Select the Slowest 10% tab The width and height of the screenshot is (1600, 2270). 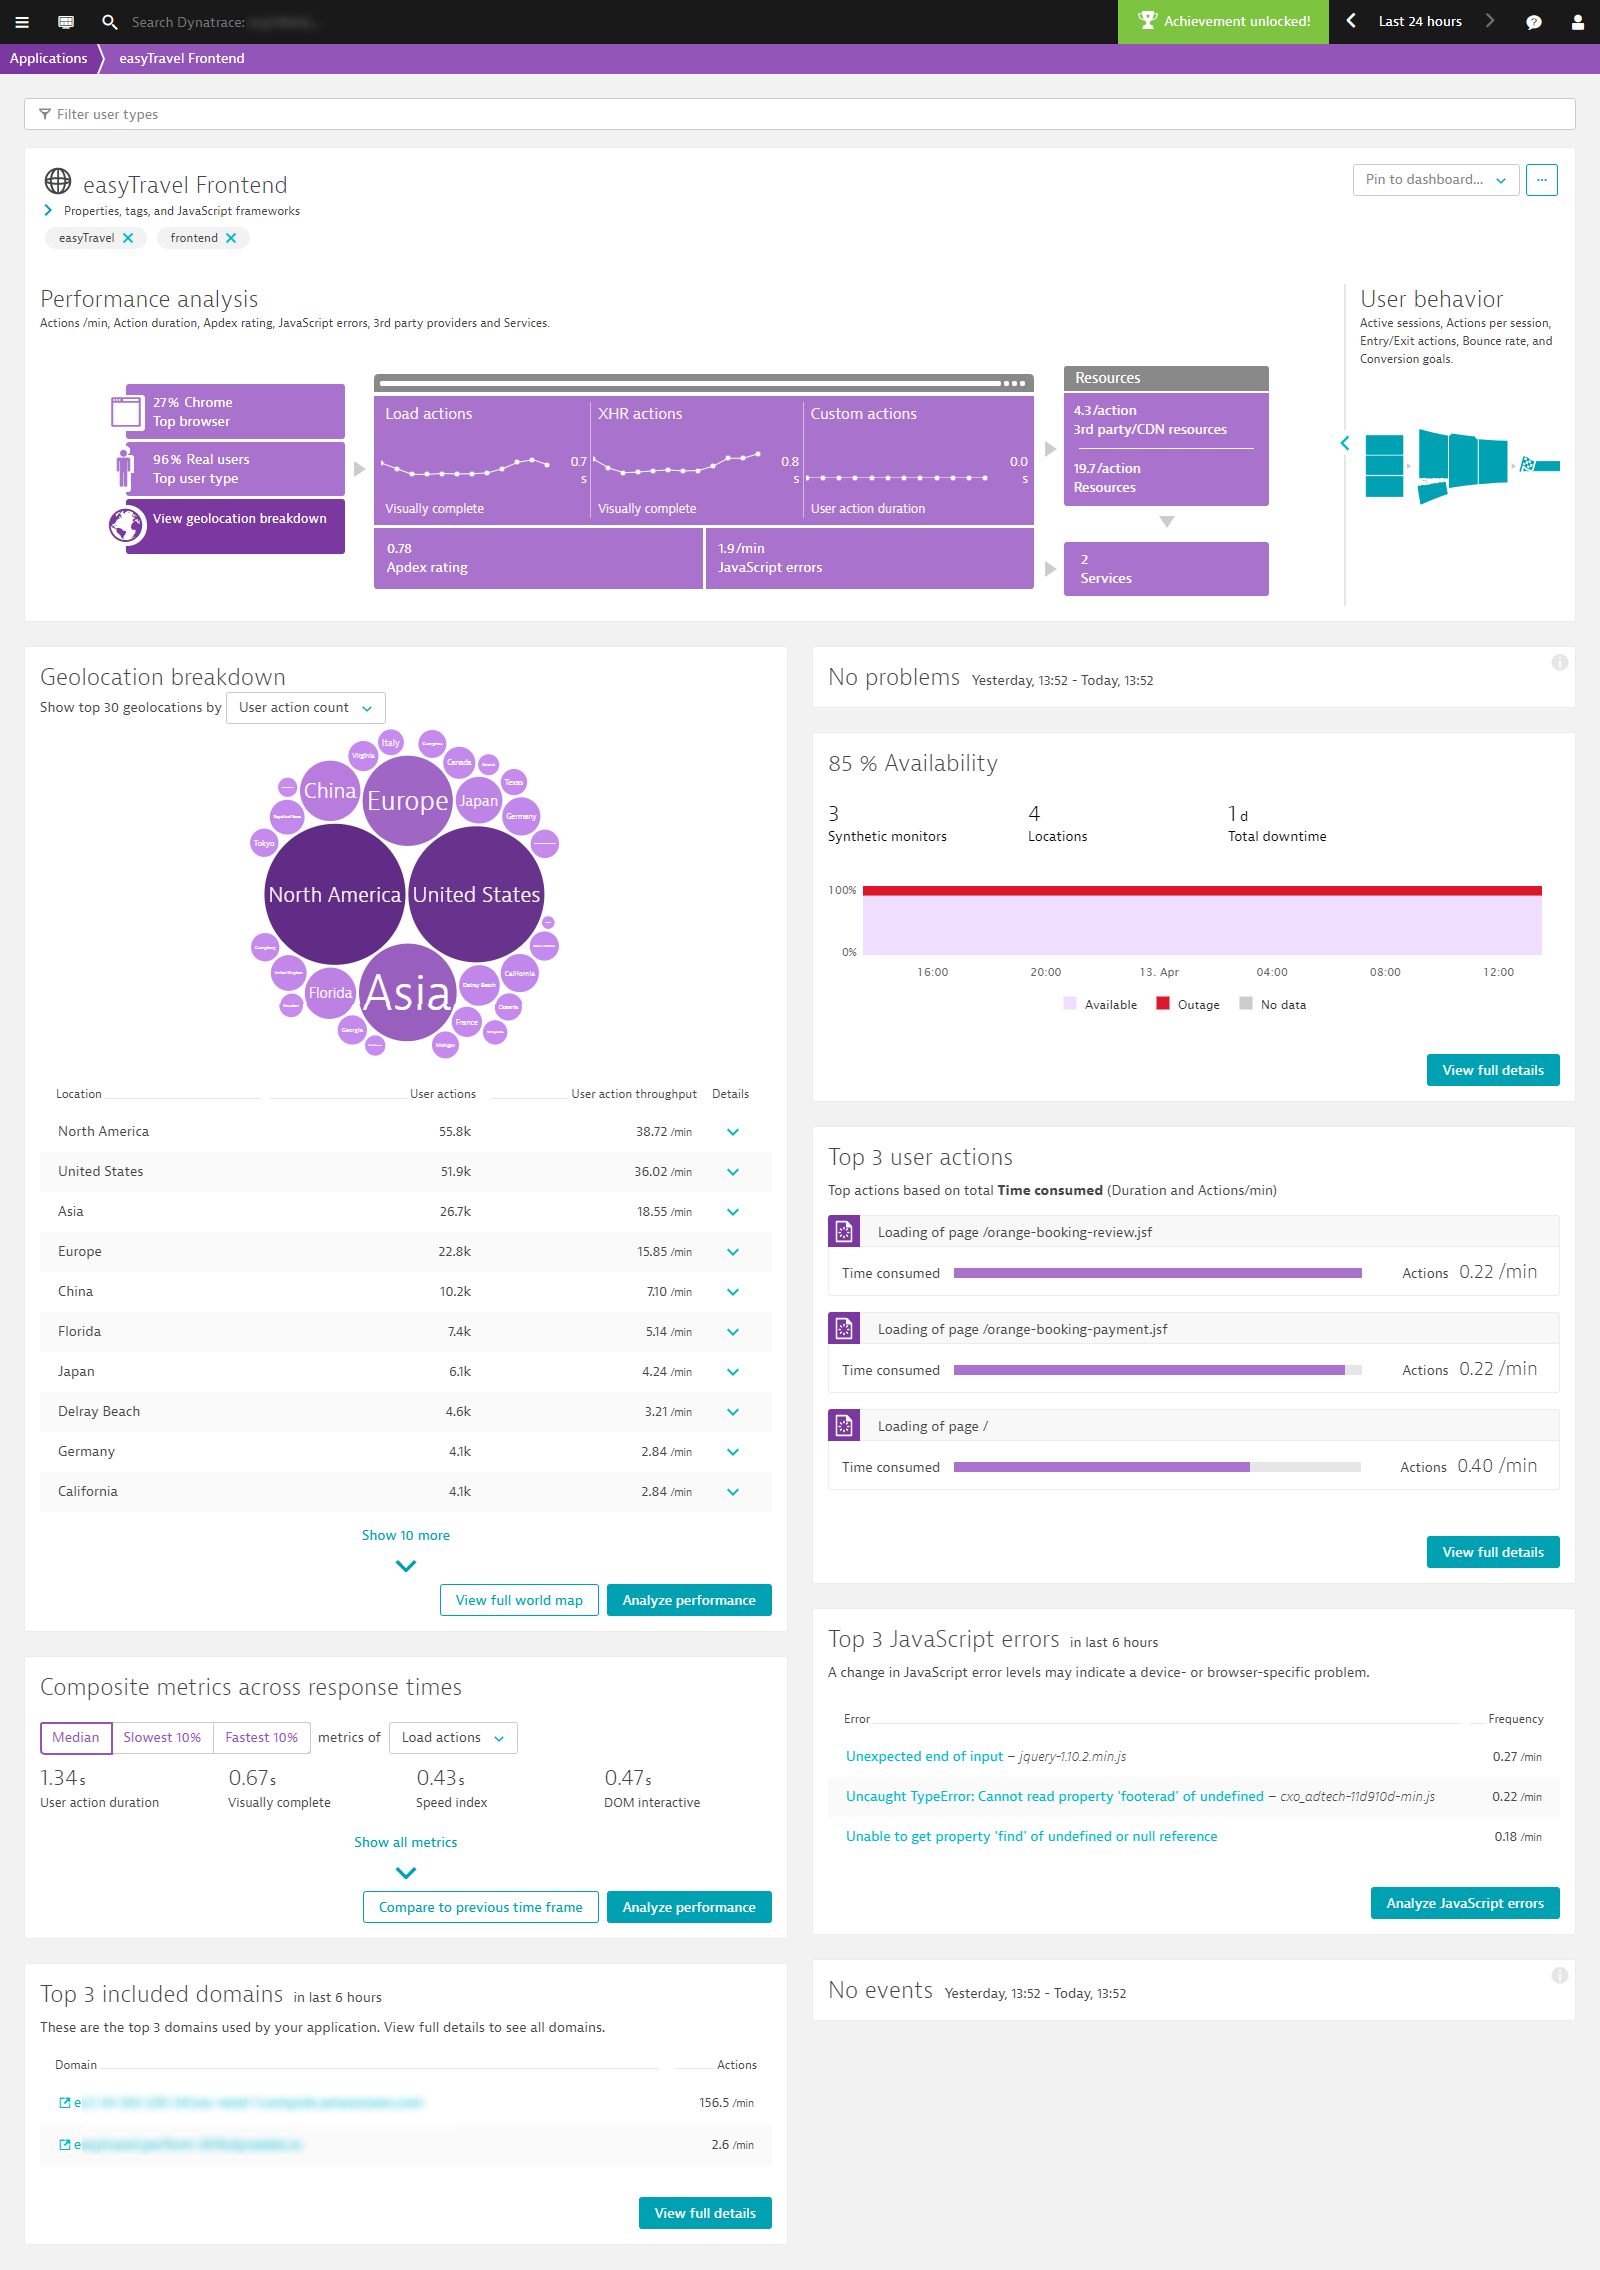pyautogui.click(x=162, y=1738)
